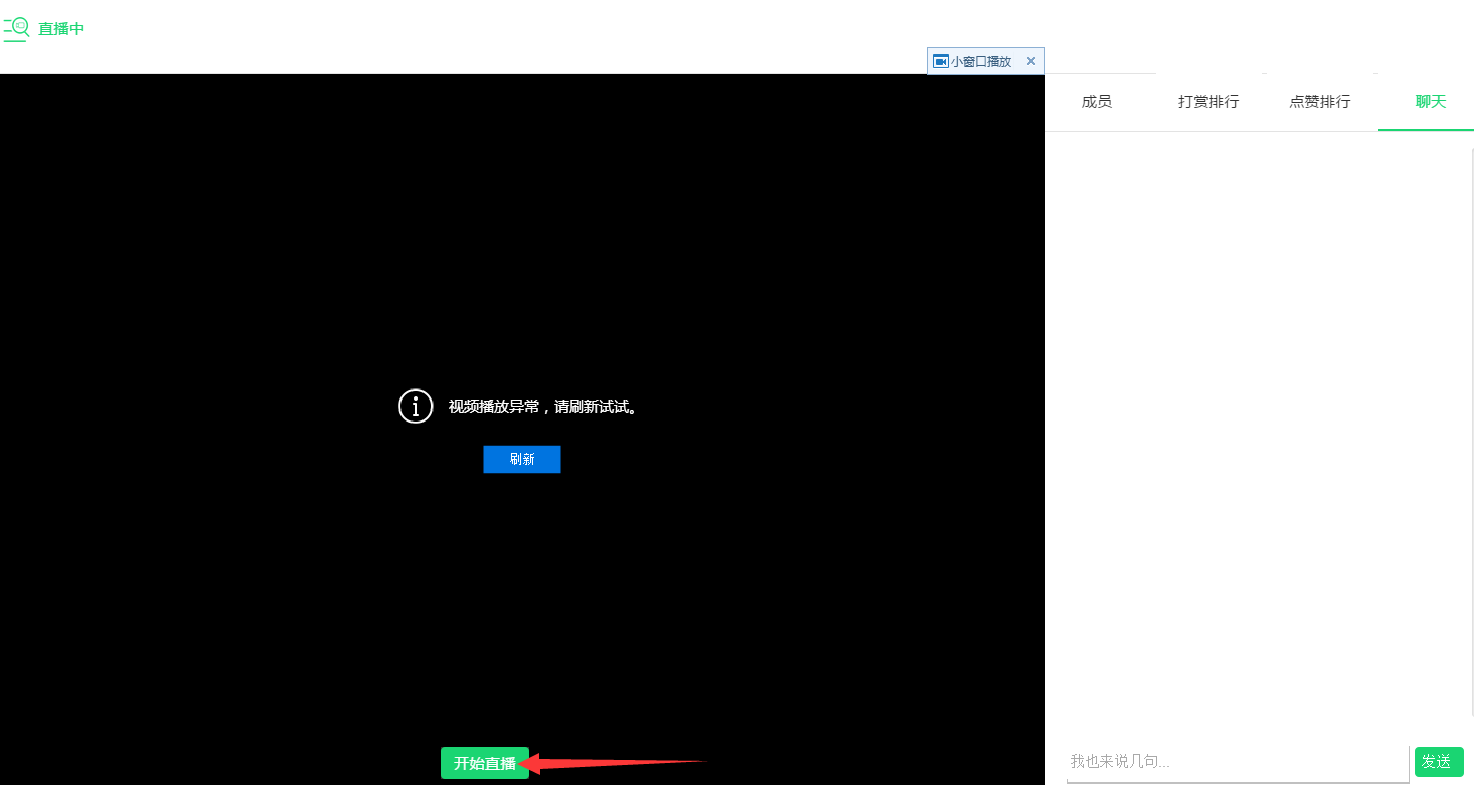Click the chat panel vertical scrollbar

coord(1472,431)
